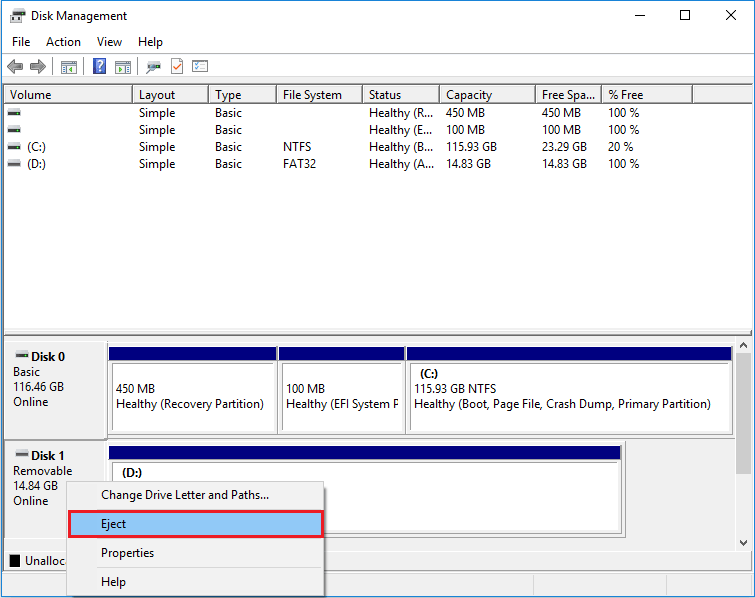Click the black Unallocated legend square
The height and width of the screenshot is (598, 755).
[15, 560]
